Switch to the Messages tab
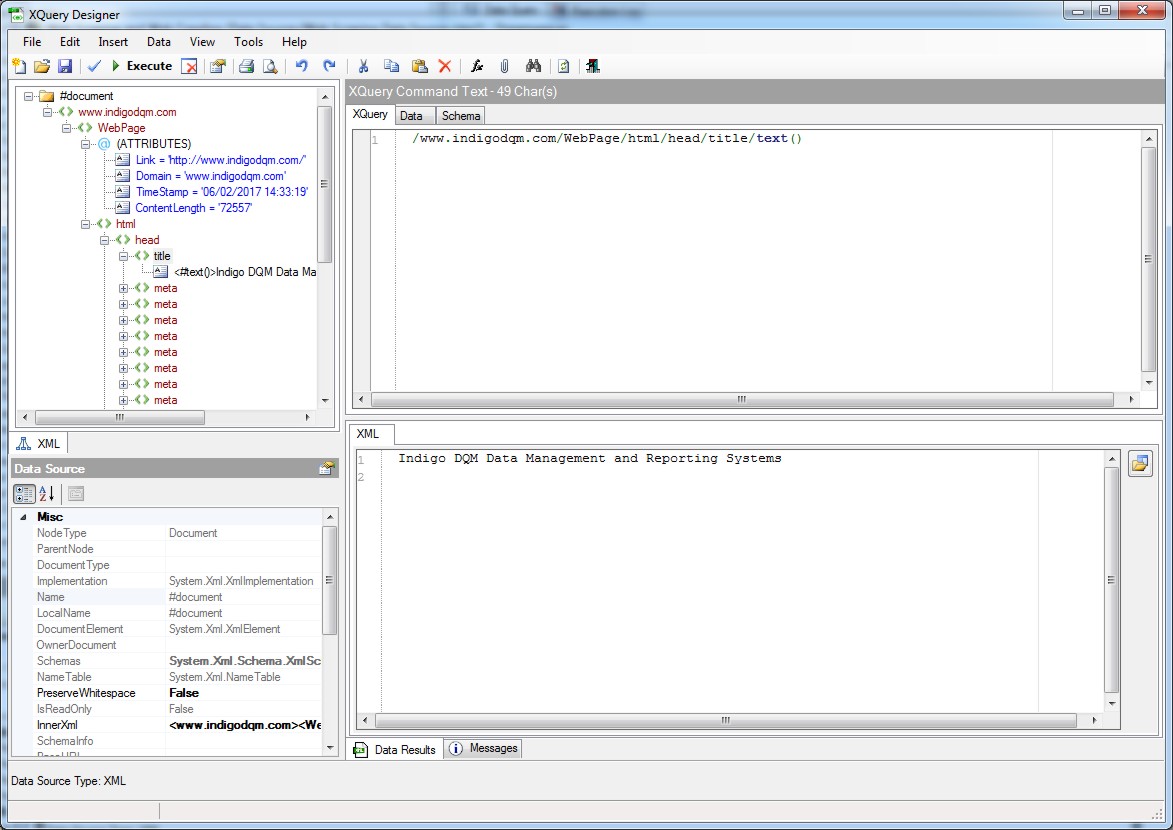 click(x=484, y=748)
